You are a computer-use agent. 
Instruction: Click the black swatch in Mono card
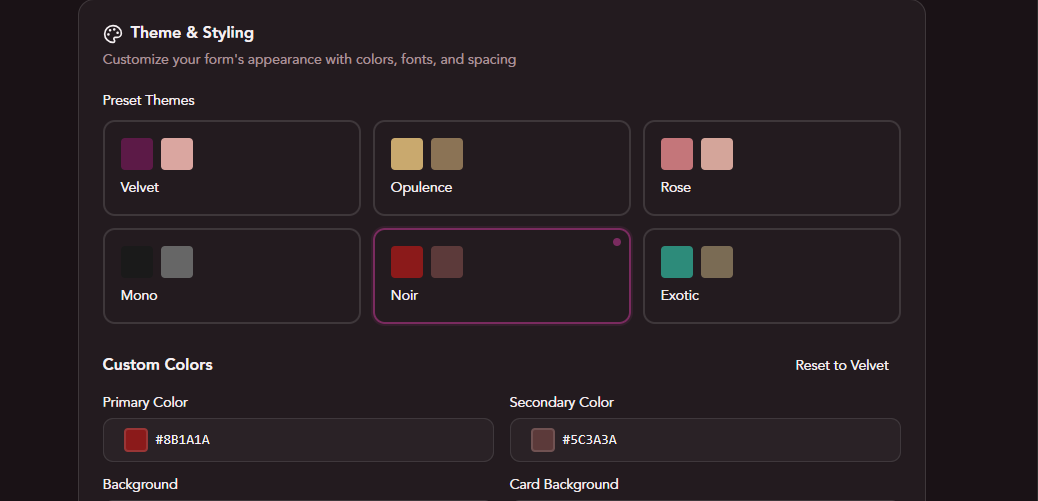pyautogui.click(x=137, y=262)
